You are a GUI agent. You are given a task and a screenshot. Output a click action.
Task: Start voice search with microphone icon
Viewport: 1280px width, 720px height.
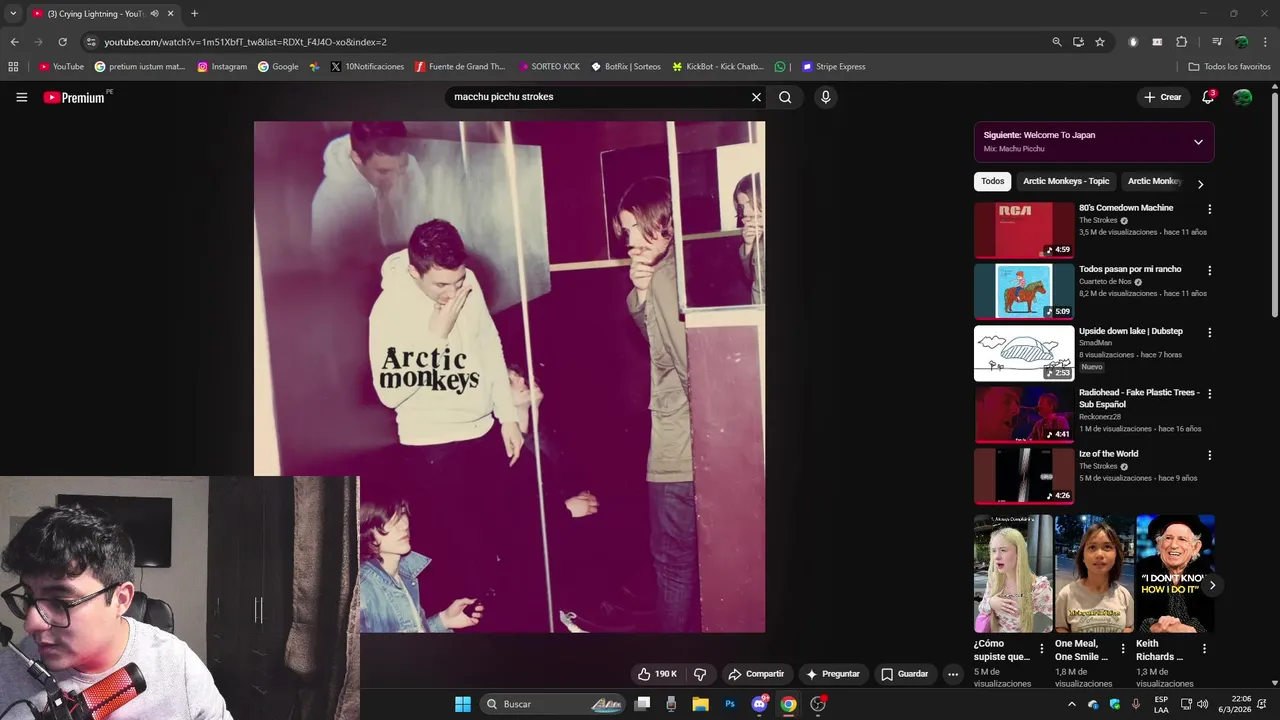coord(825,97)
